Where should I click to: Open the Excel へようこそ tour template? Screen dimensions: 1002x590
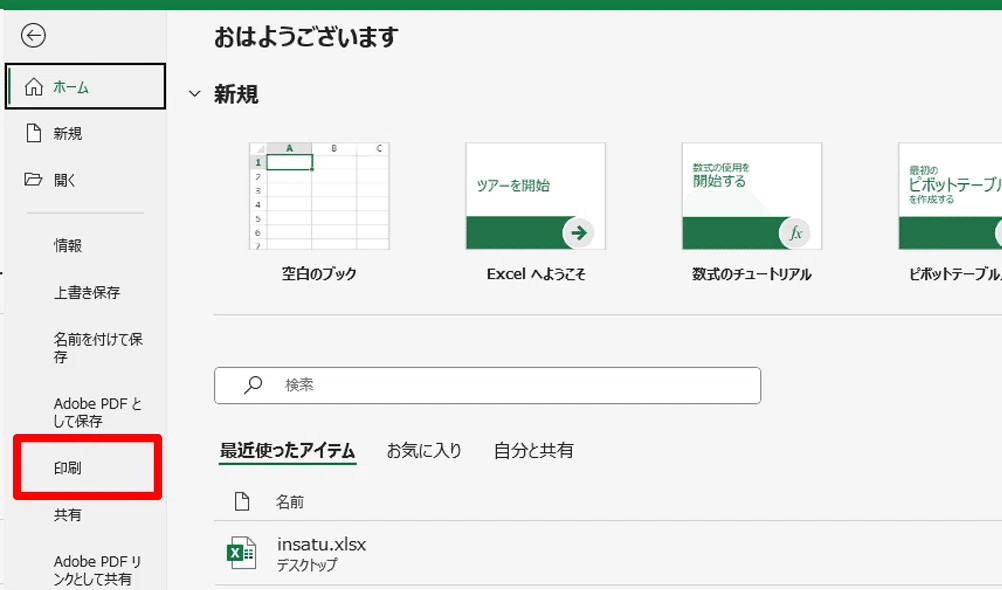(x=536, y=196)
